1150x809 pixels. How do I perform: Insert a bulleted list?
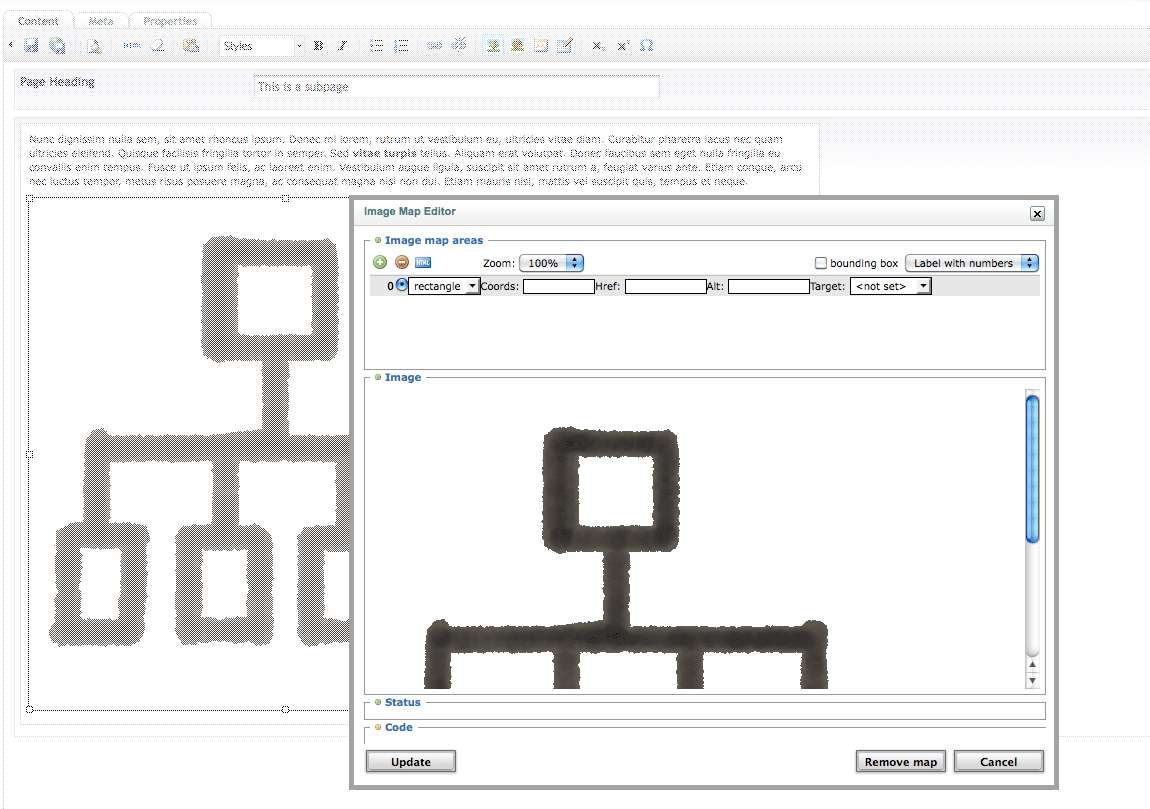(x=376, y=45)
